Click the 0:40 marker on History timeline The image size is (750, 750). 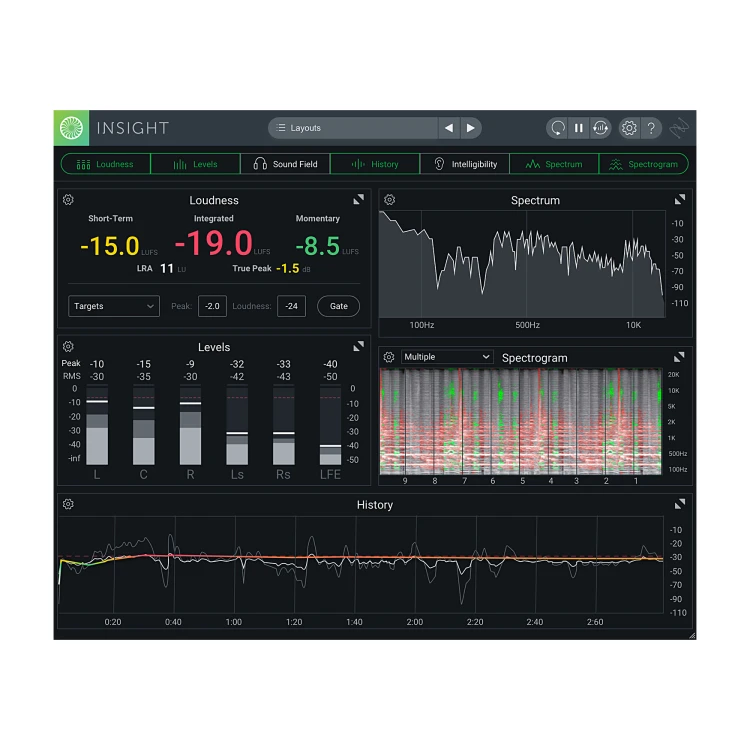pyautogui.click(x=173, y=622)
